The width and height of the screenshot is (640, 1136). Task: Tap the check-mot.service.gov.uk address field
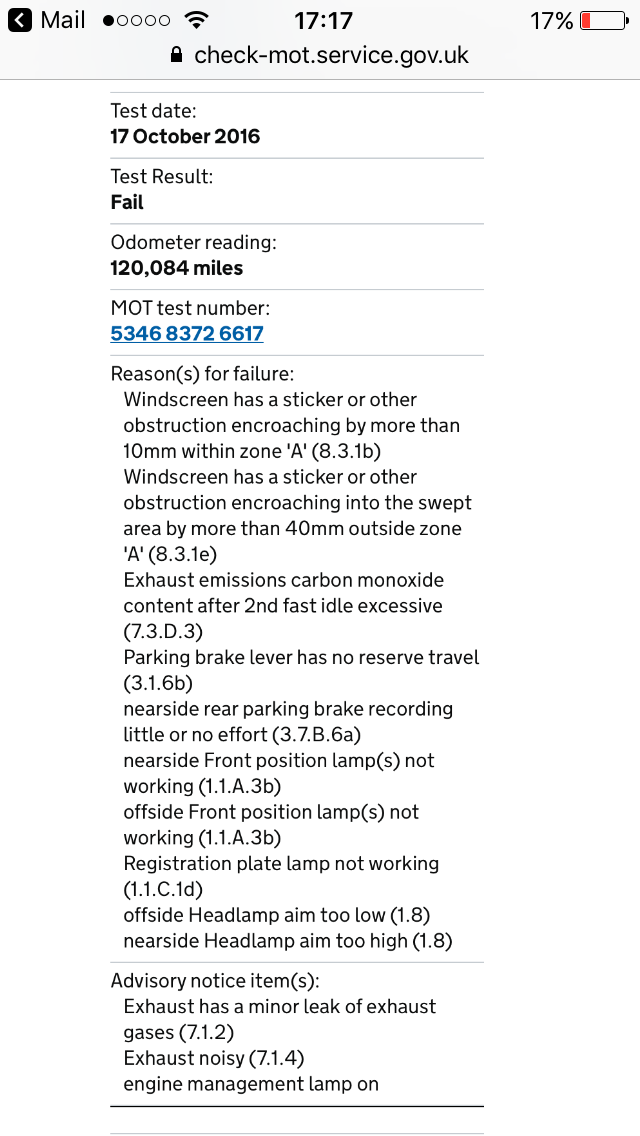coord(320,55)
